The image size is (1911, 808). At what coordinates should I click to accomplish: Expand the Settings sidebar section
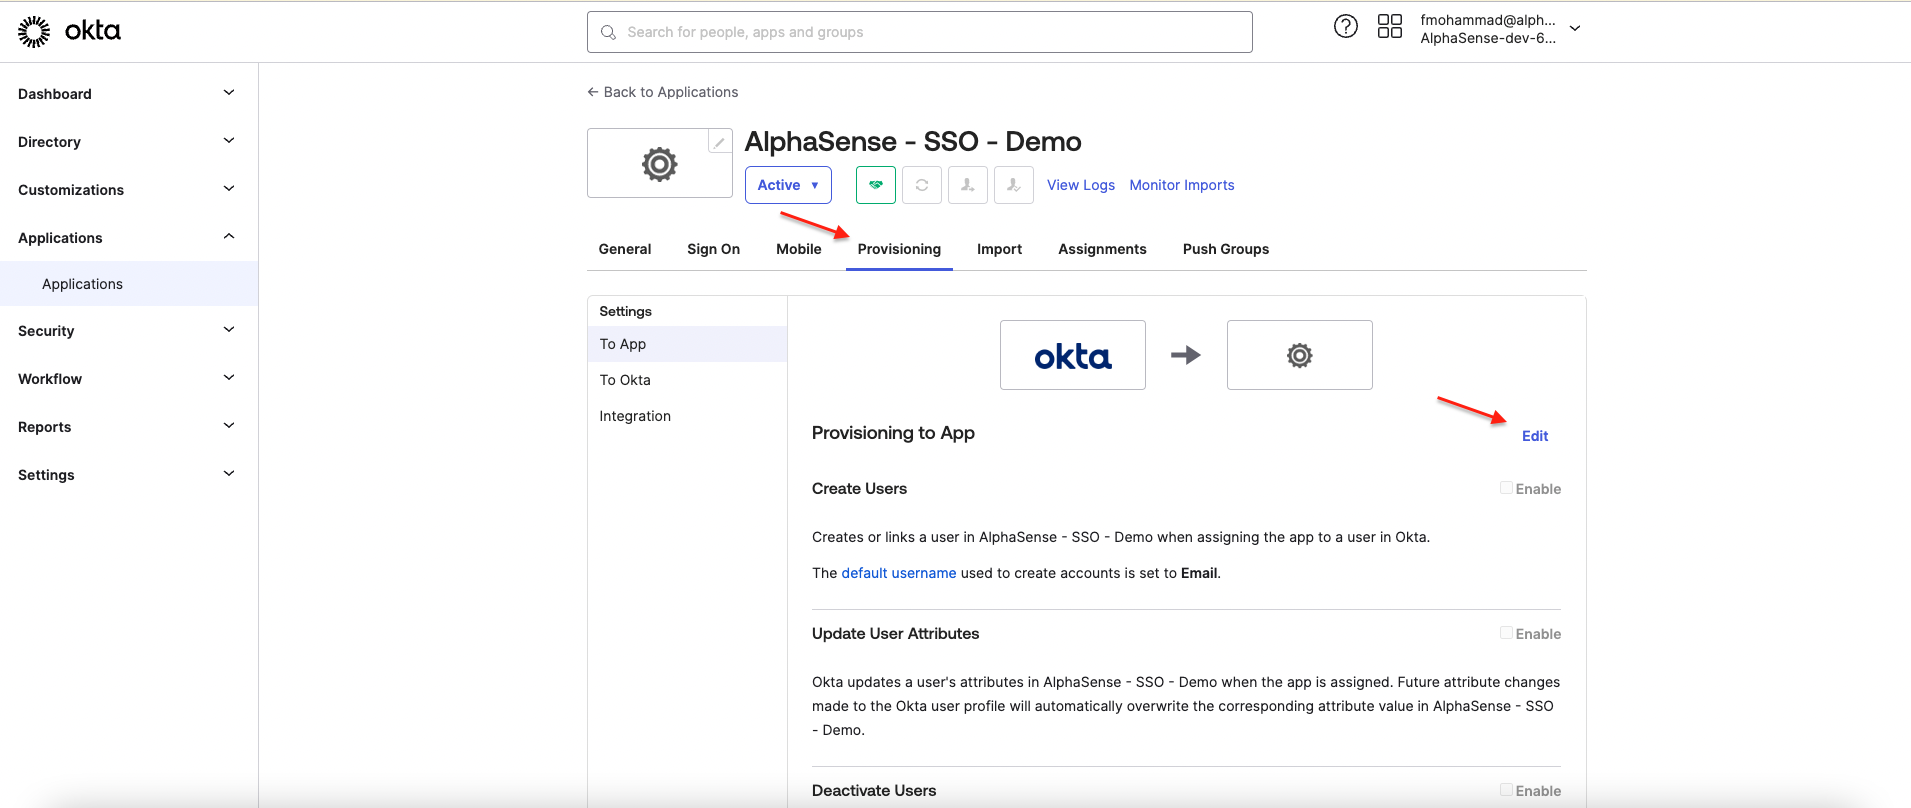[229, 474]
